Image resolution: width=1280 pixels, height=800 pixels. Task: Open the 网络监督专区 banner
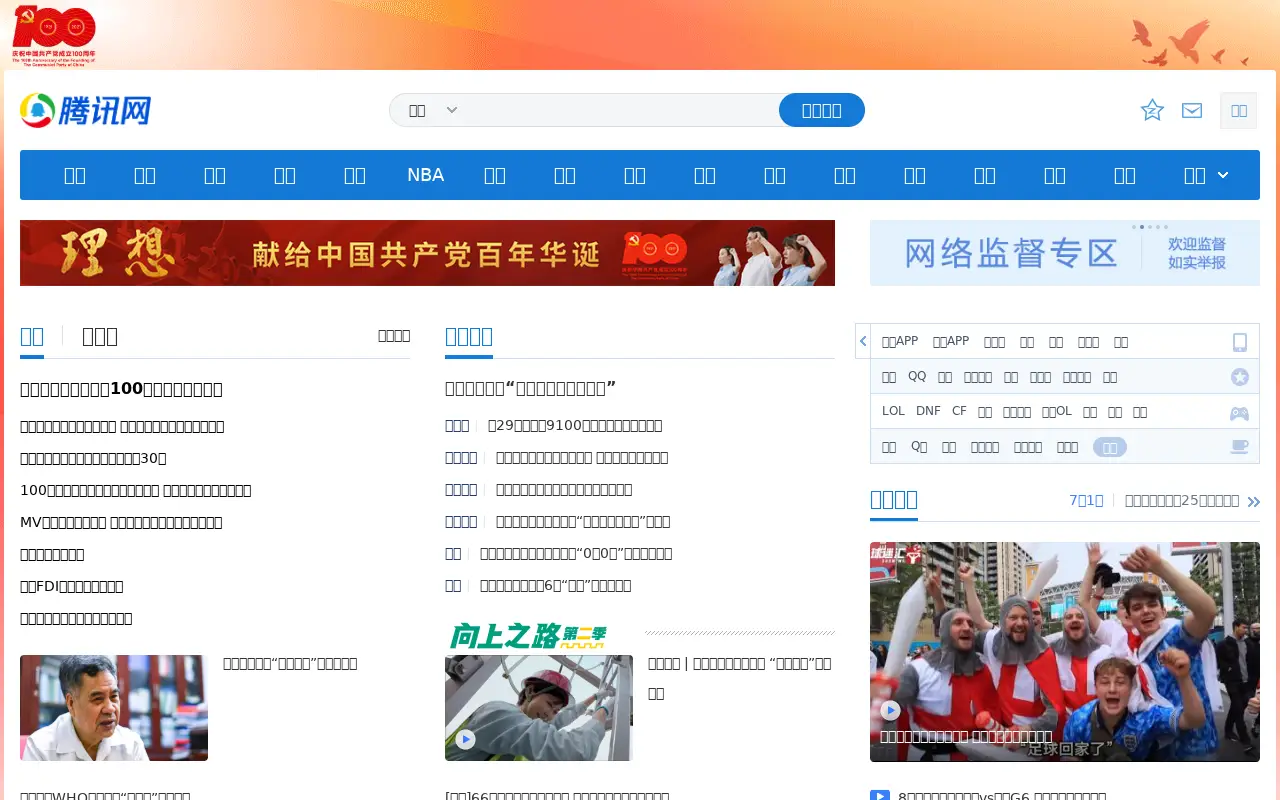click(x=1065, y=253)
